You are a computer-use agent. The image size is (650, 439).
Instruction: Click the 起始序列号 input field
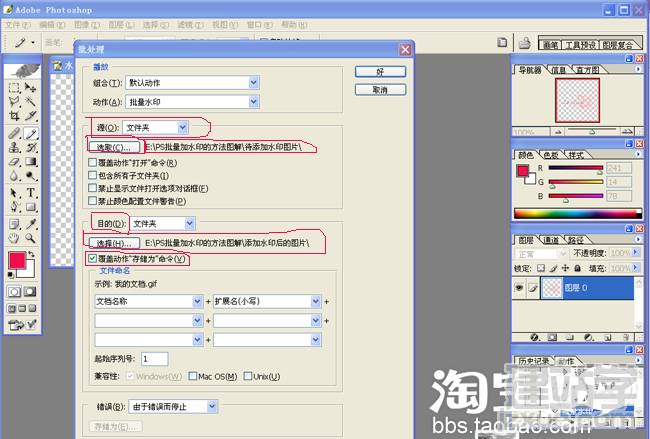pyautogui.click(x=155, y=359)
